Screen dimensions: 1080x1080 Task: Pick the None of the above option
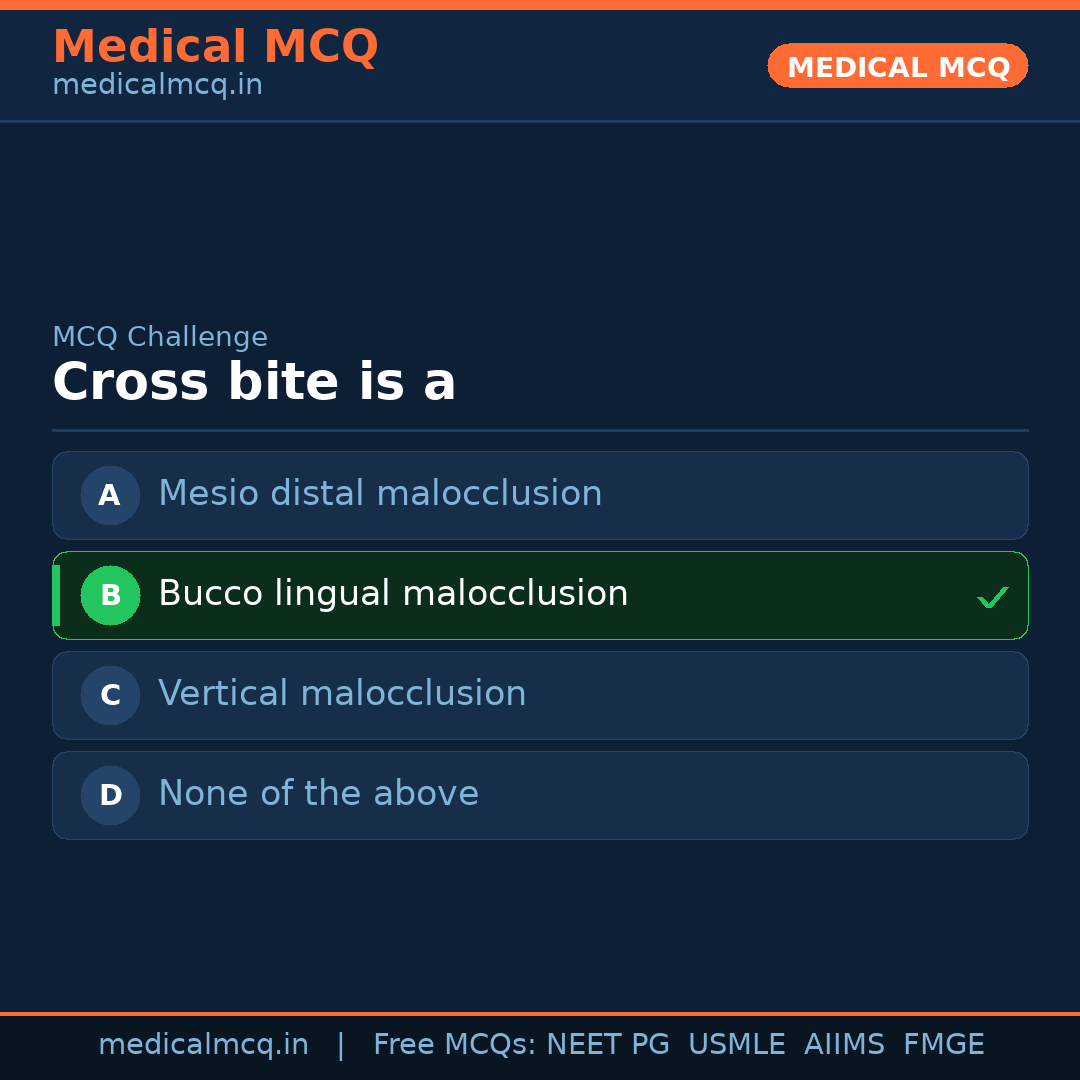[x=318, y=794]
